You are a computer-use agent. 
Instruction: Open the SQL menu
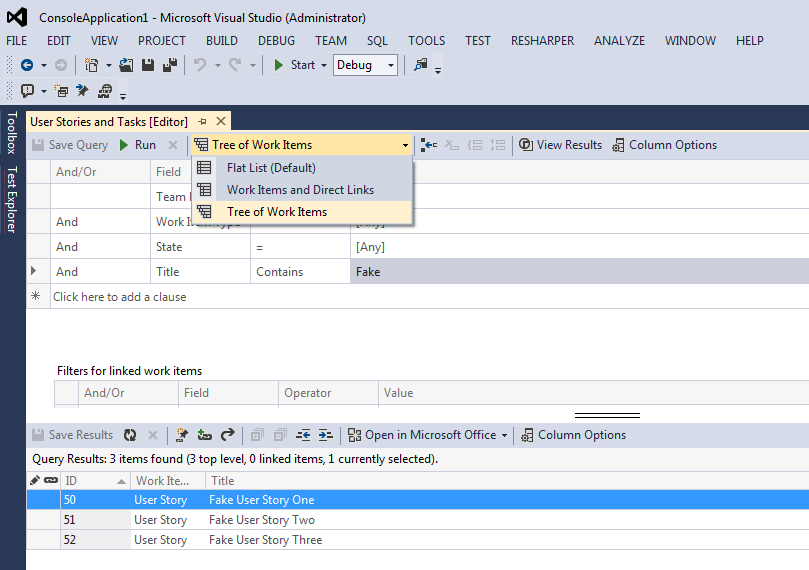click(x=377, y=41)
